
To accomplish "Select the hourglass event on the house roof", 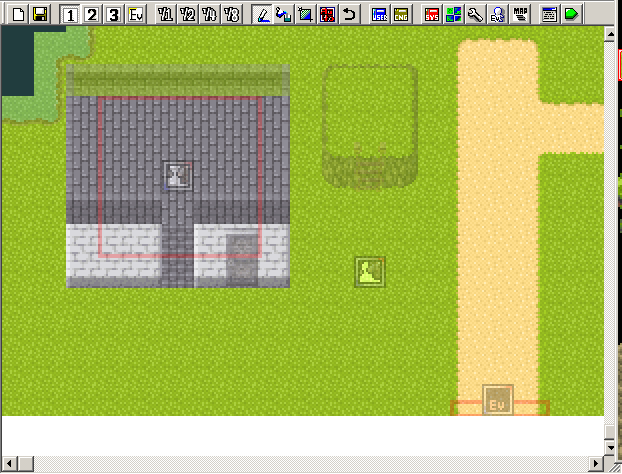I will pyautogui.click(x=178, y=176).
